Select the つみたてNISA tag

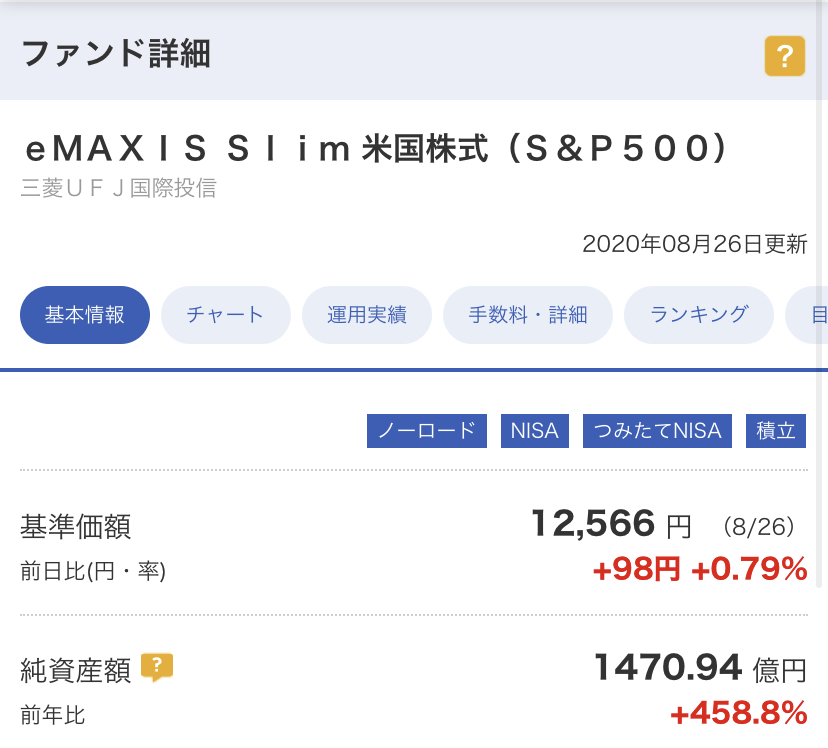(x=657, y=431)
